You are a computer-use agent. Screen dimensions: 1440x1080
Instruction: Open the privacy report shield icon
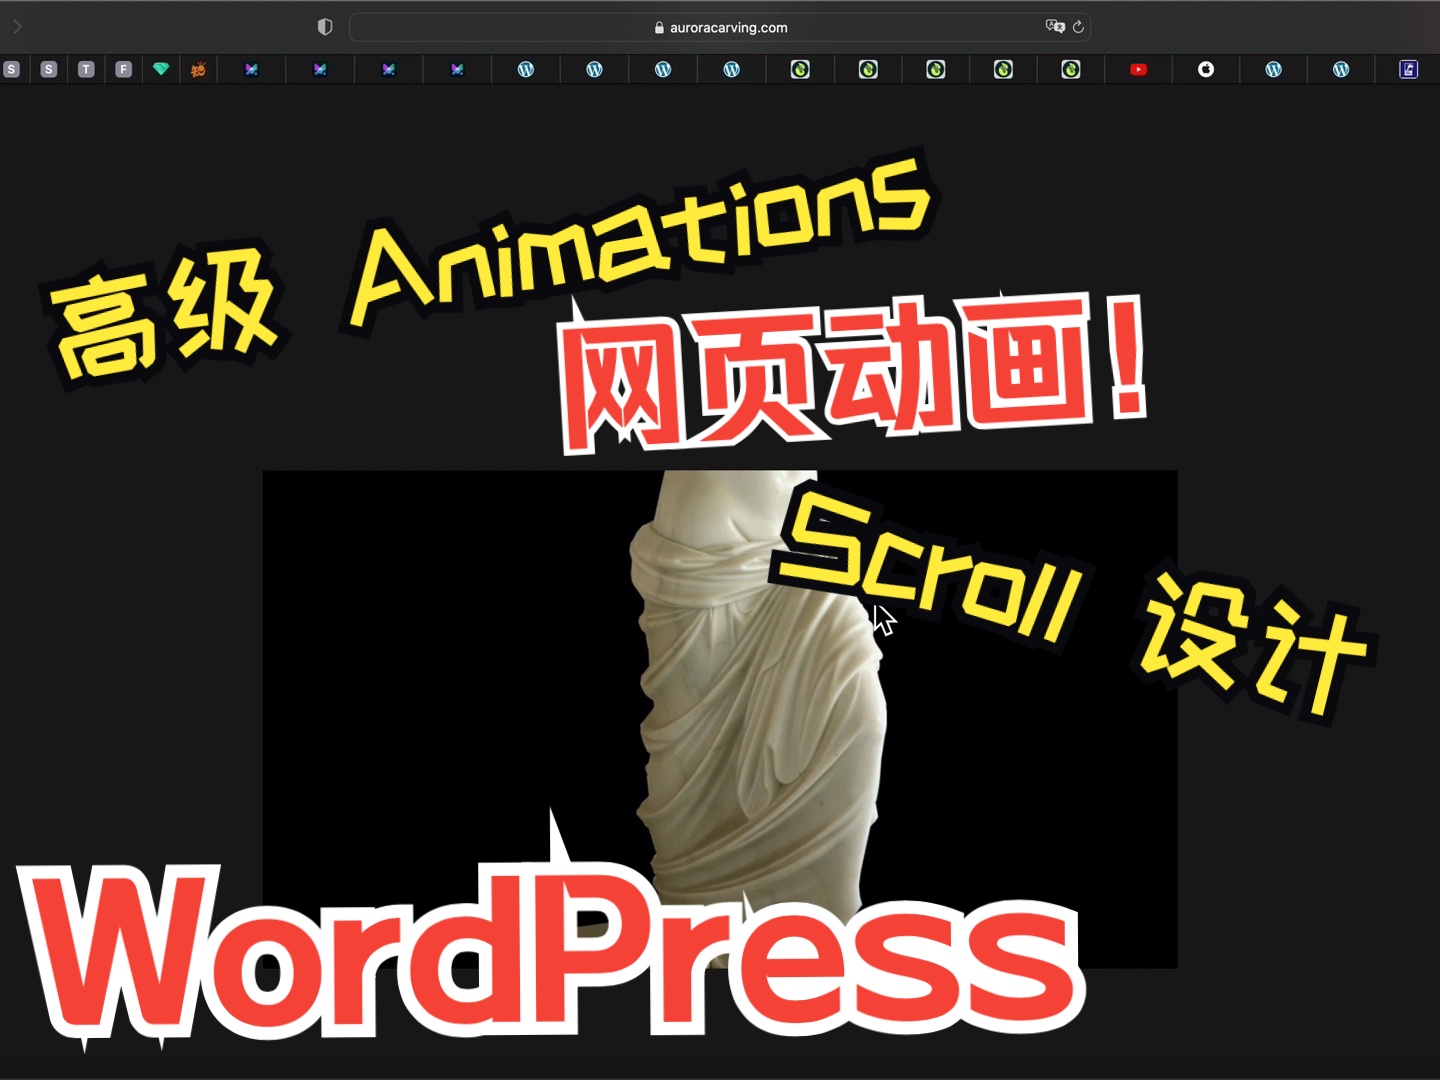pos(325,27)
